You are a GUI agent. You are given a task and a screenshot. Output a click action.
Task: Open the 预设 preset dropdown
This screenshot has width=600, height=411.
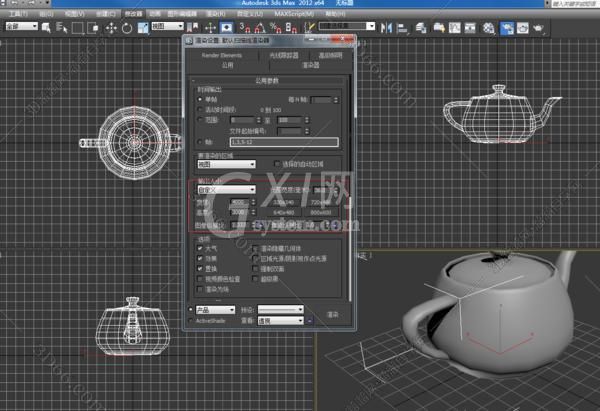click(280, 309)
